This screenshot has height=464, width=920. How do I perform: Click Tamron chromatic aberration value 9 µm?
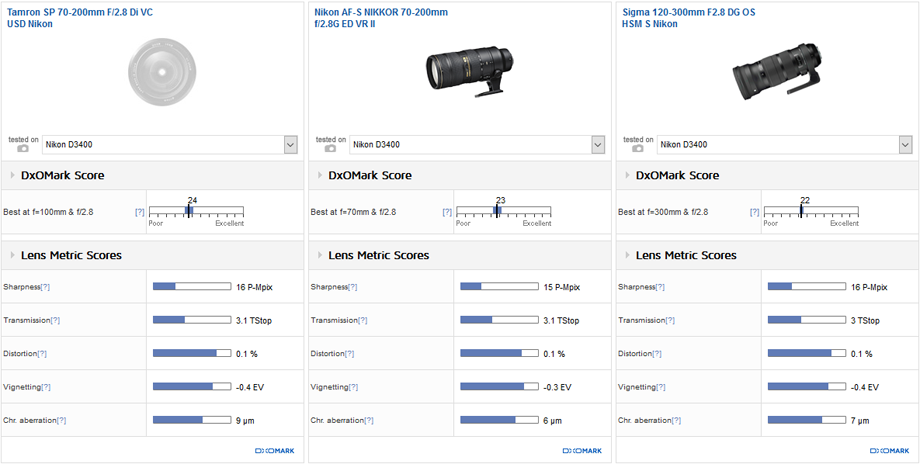245,421
